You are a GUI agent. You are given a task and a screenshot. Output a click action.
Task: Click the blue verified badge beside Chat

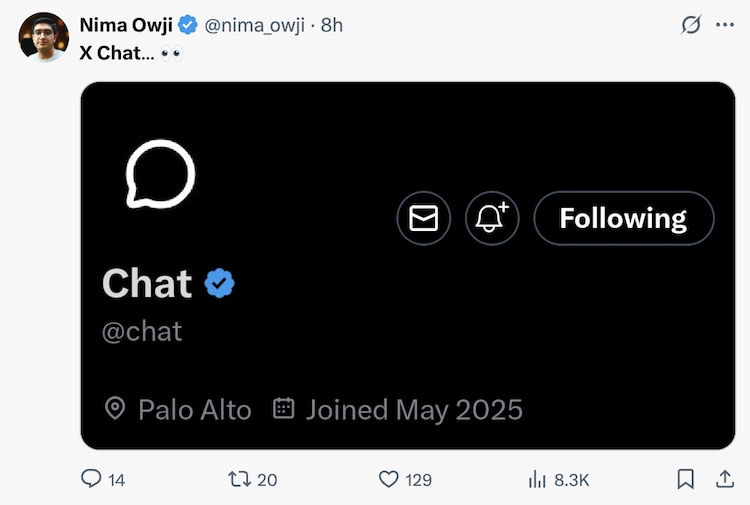click(220, 285)
